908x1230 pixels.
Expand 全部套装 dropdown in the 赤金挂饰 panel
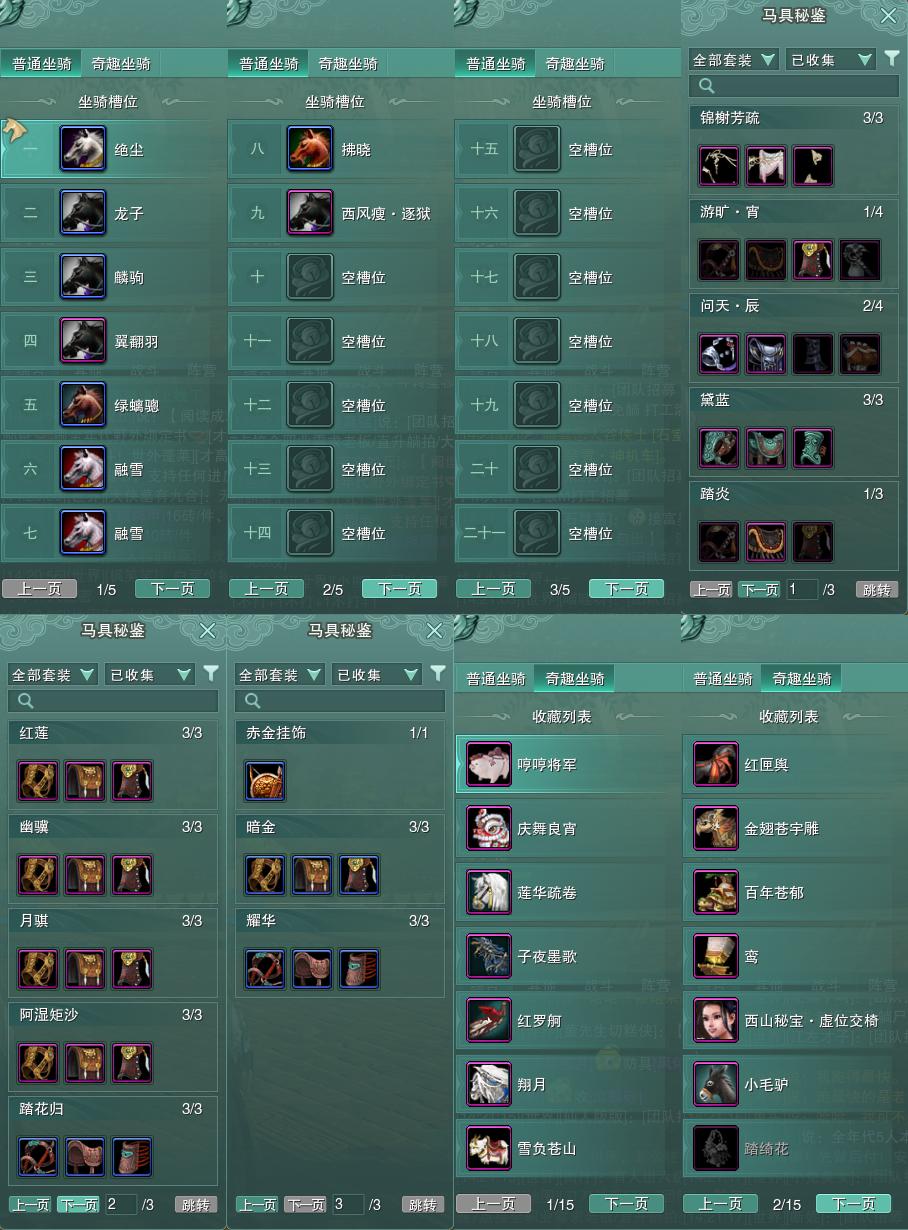280,675
